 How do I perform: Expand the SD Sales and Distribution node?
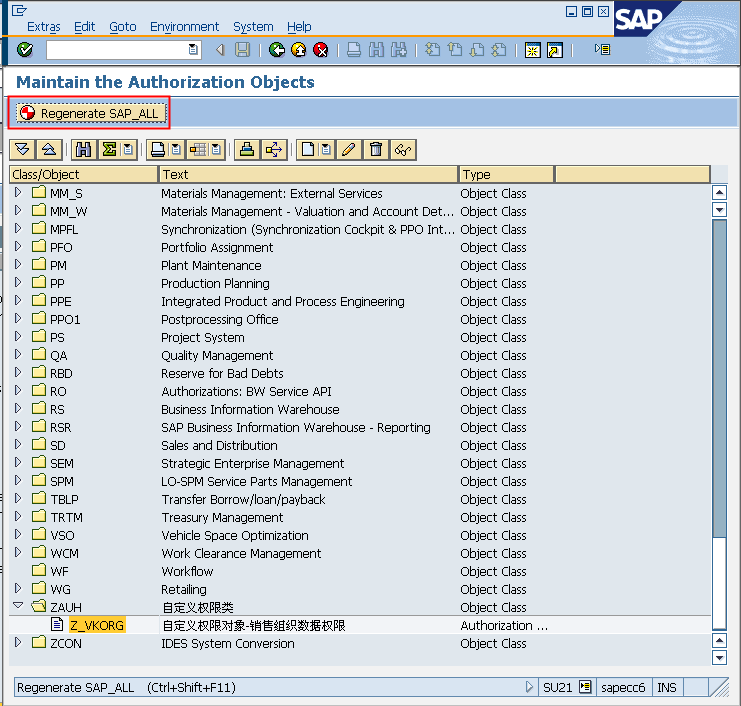point(18,444)
